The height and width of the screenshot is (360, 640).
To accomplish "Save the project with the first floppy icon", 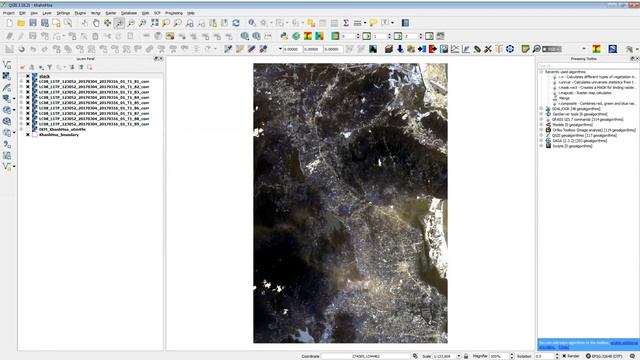I will [x=33, y=23].
